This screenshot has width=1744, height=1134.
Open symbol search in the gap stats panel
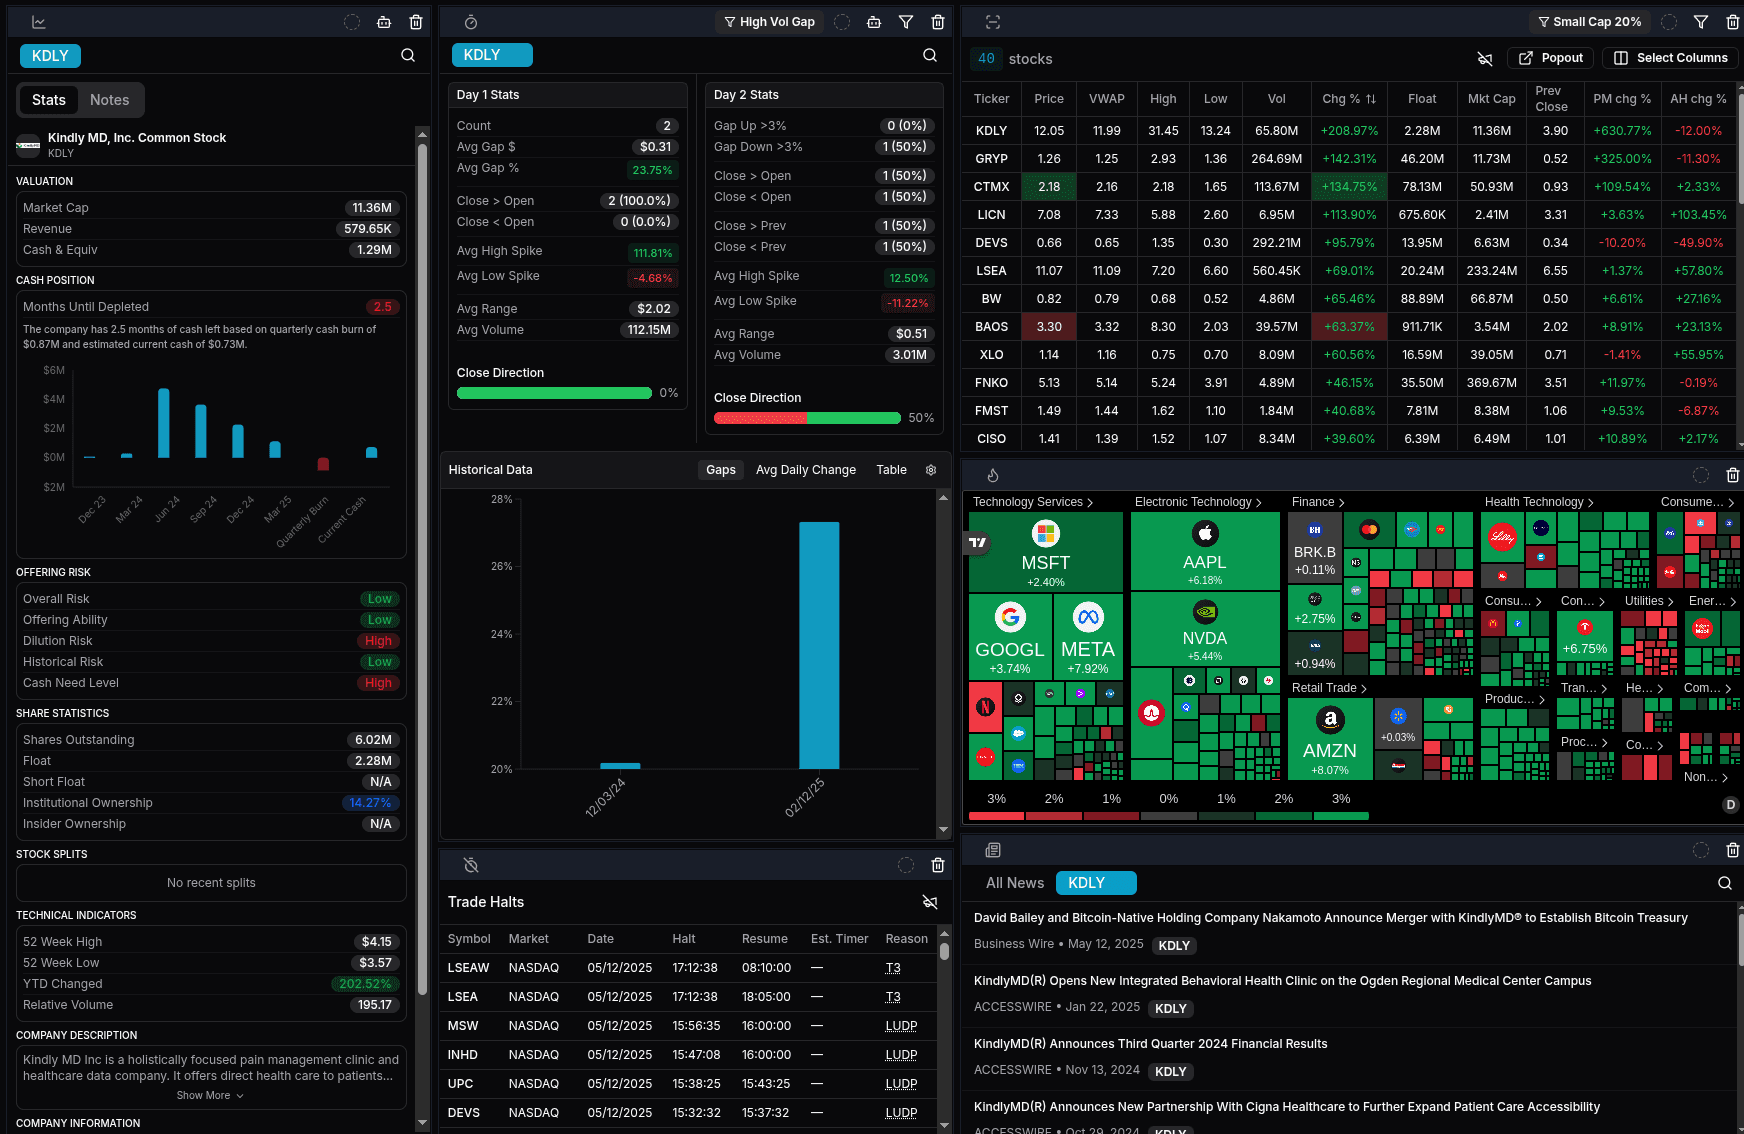point(930,55)
